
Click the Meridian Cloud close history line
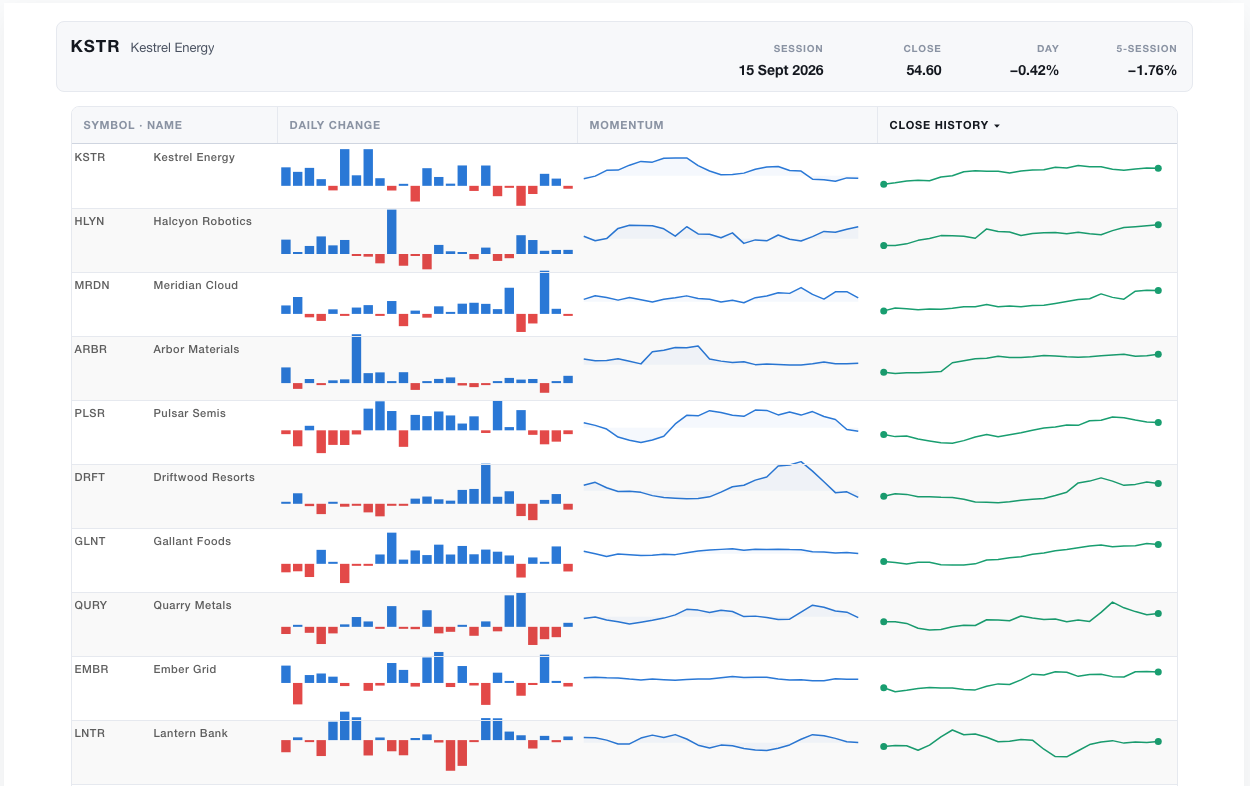(1020, 300)
